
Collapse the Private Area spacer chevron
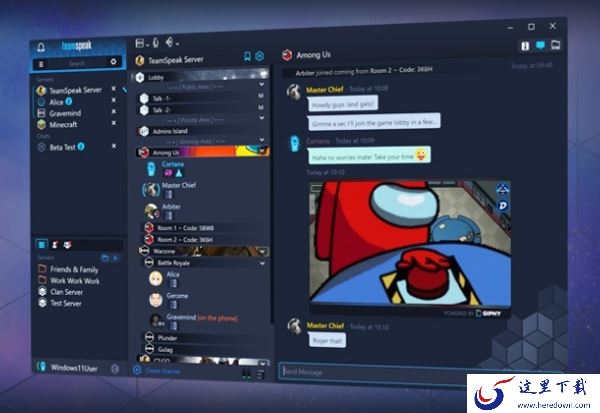click(262, 118)
